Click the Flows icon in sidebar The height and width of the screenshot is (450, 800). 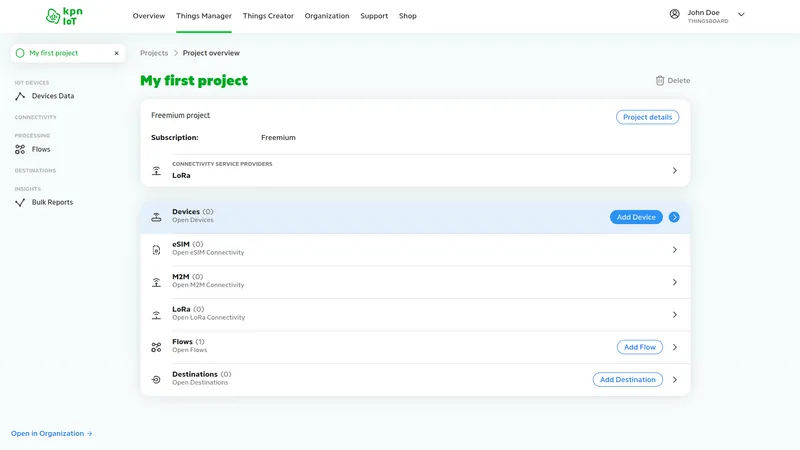pyautogui.click(x=20, y=149)
